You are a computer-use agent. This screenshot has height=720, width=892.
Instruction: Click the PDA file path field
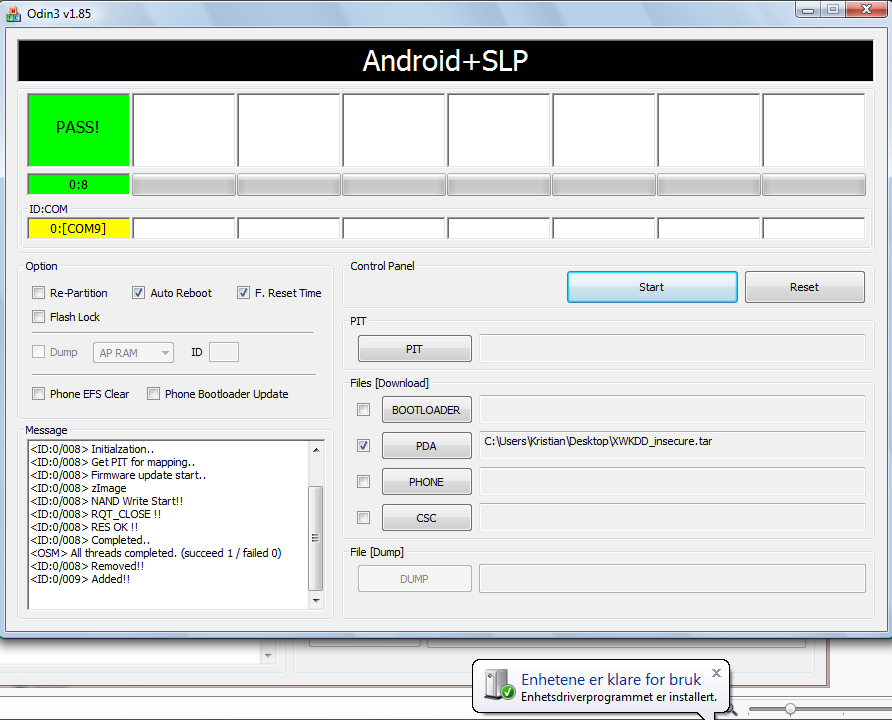(672, 445)
